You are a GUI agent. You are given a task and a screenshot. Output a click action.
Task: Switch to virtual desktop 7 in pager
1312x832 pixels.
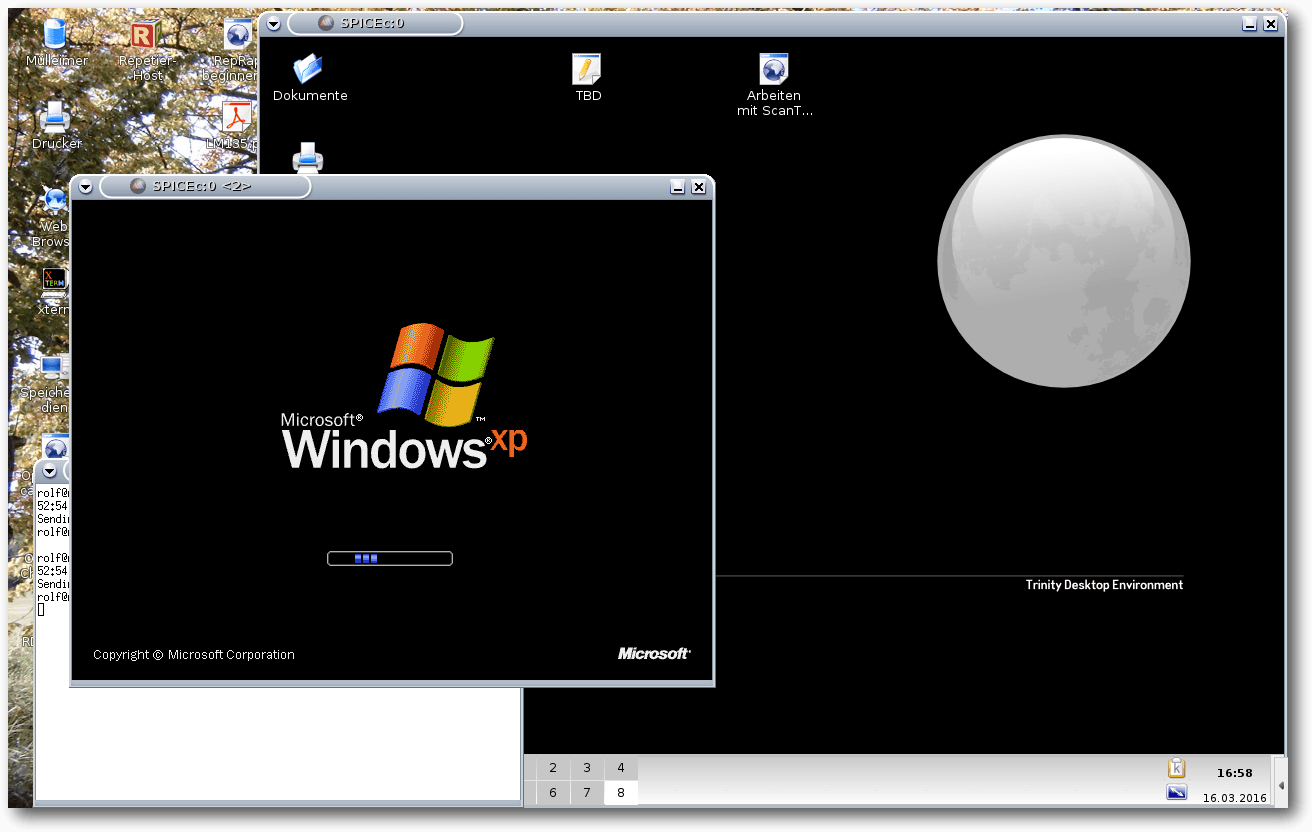[587, 793]
